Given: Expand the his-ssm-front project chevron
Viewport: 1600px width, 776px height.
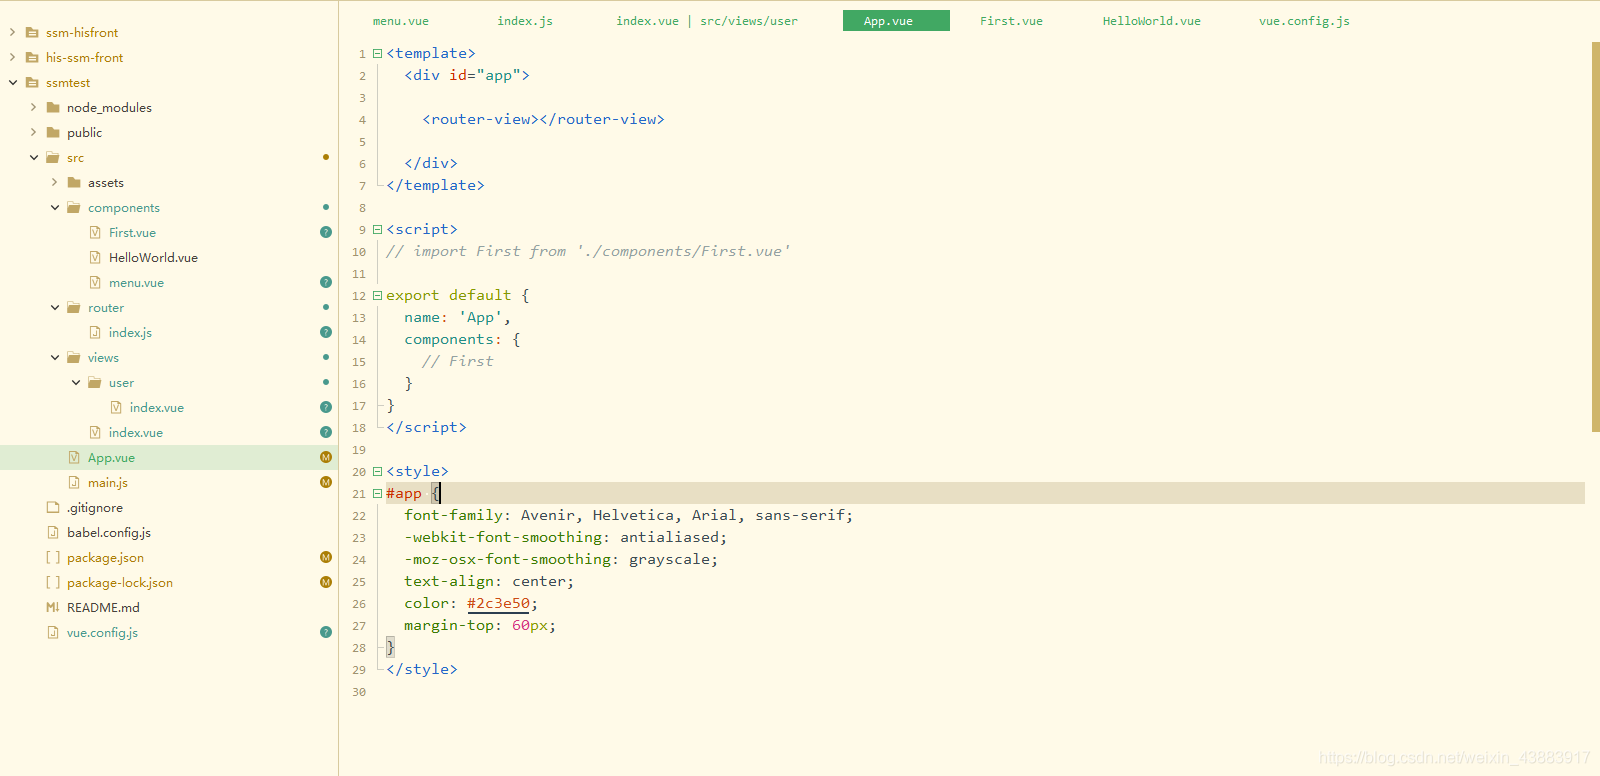Looking at the screenshot, I should point(12,58).
